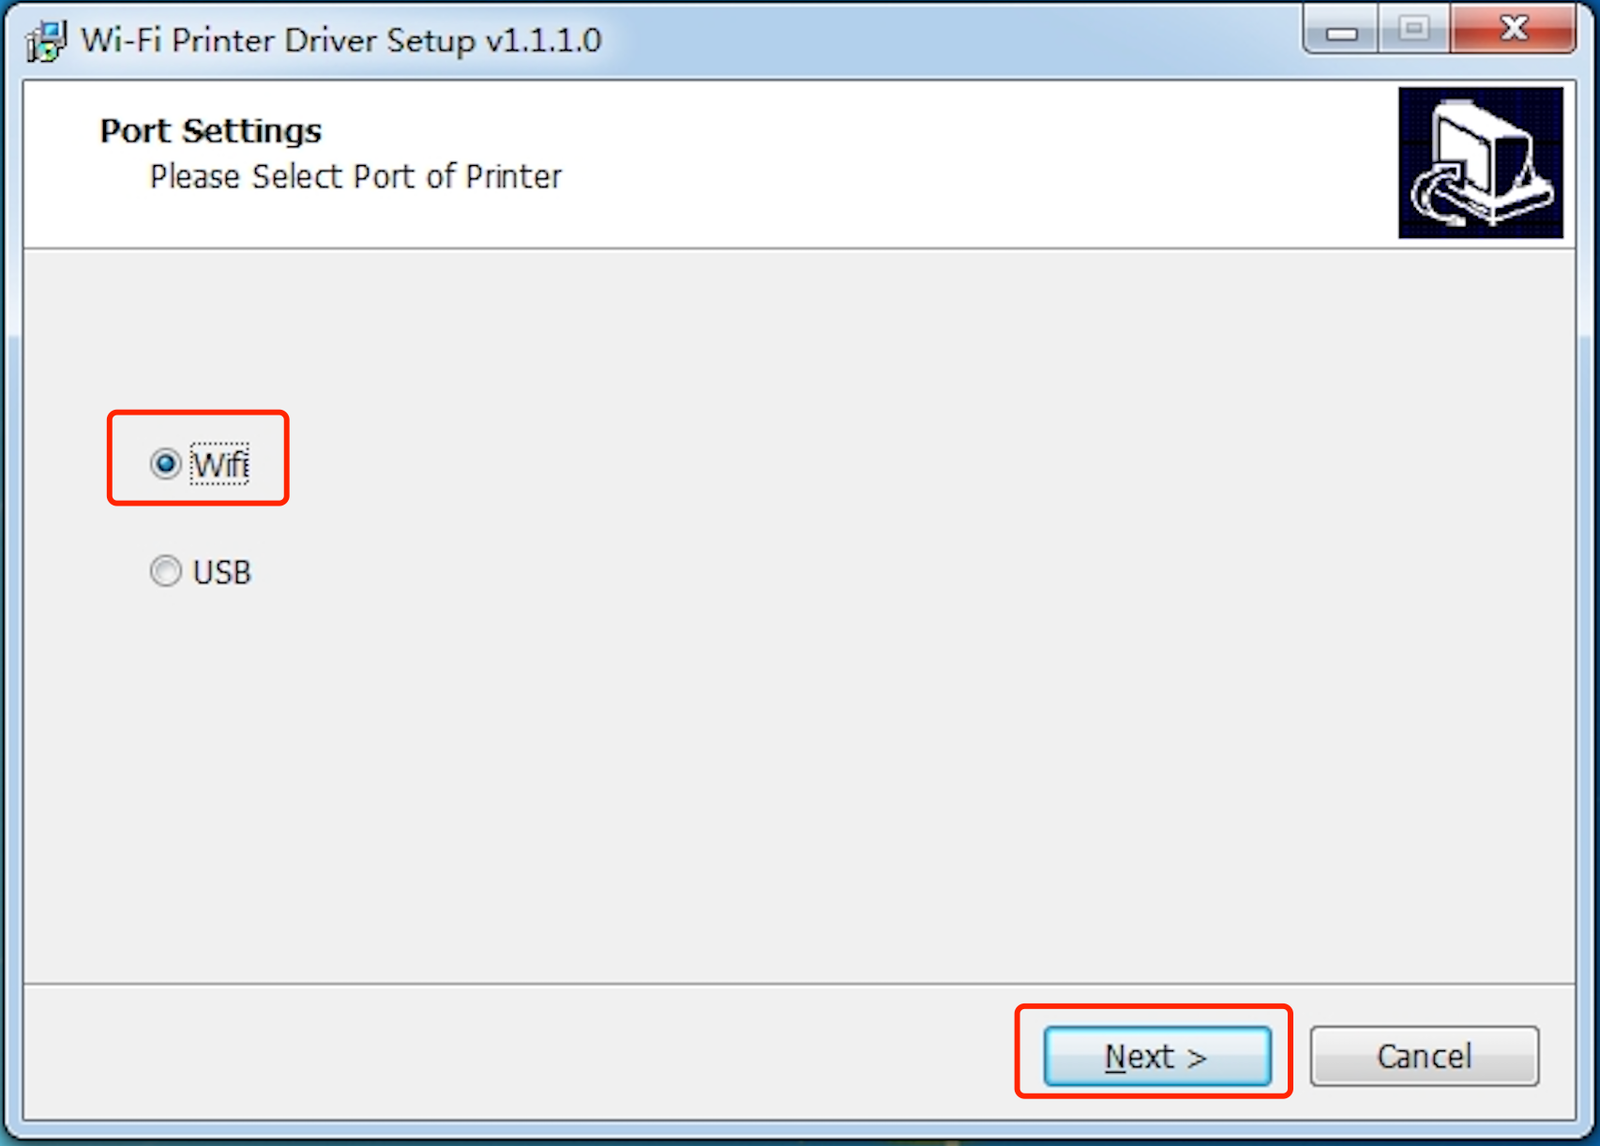Click the maximize button on the title bar

tap(1413, 30)
